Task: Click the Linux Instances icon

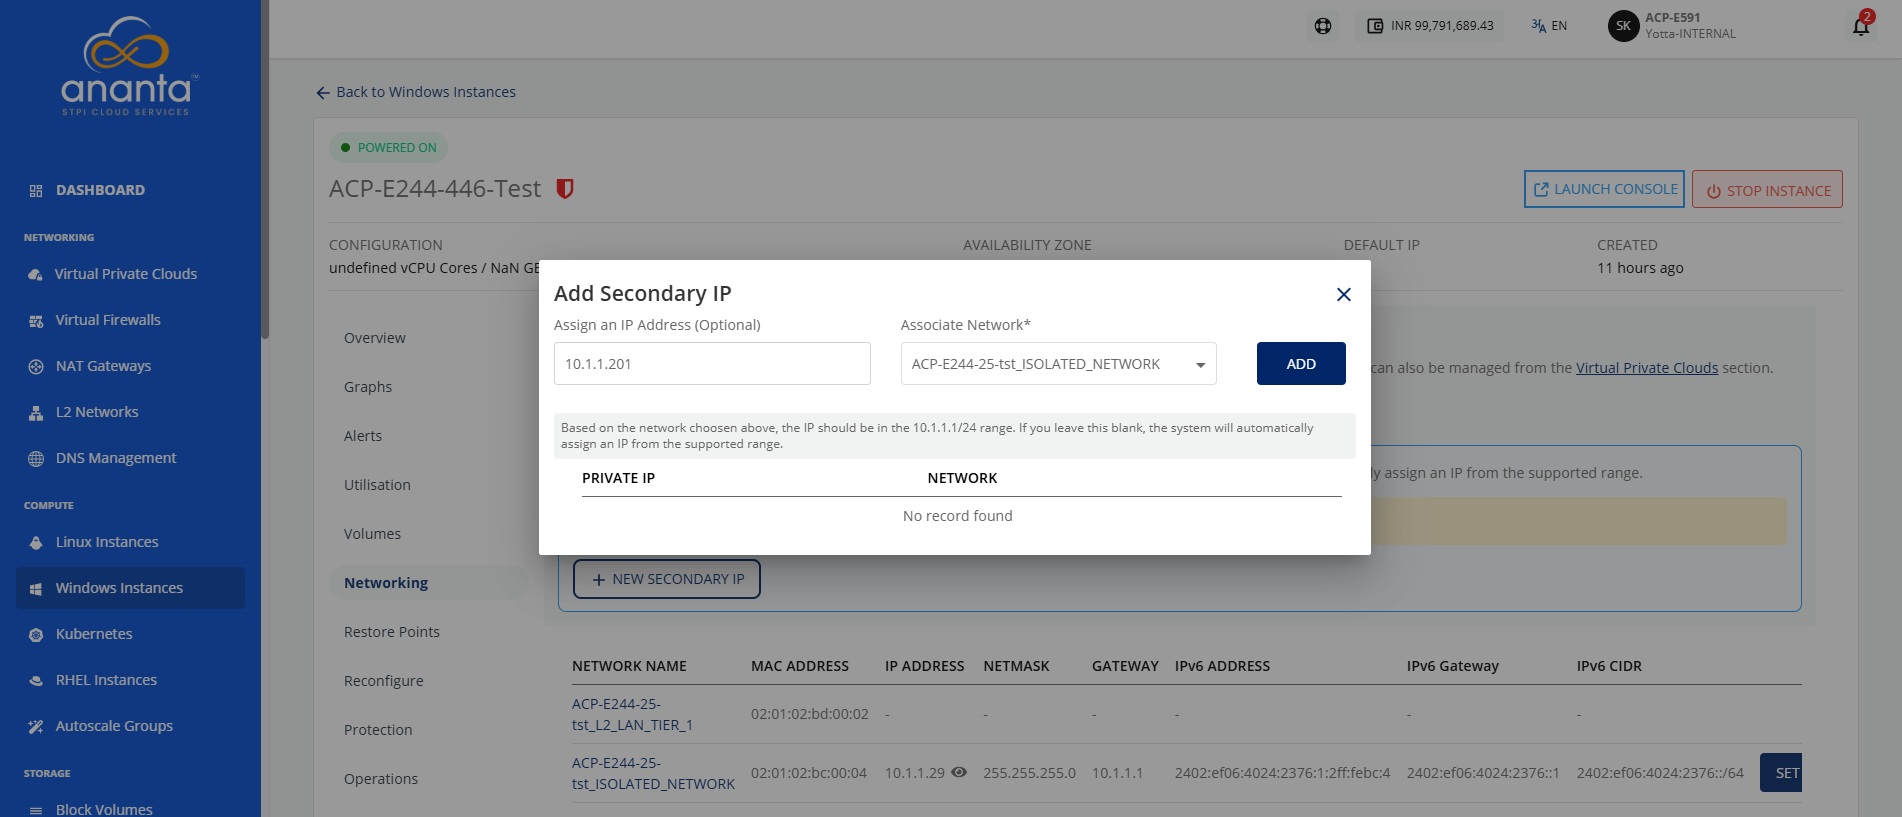Action: point(36,542)
